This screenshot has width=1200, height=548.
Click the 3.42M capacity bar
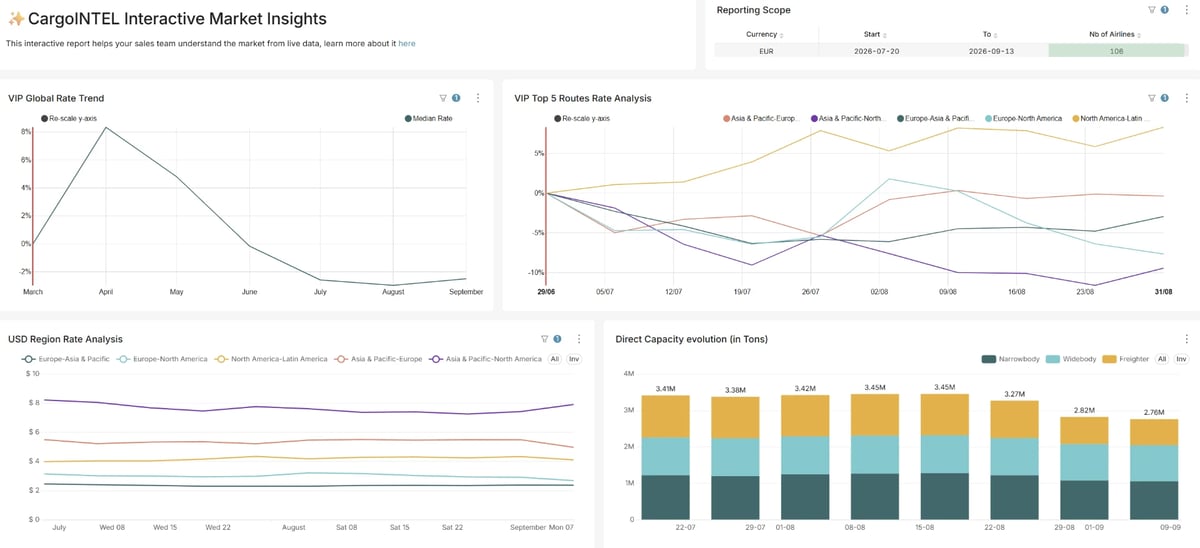pyautogui.click(x=804, y=457)
